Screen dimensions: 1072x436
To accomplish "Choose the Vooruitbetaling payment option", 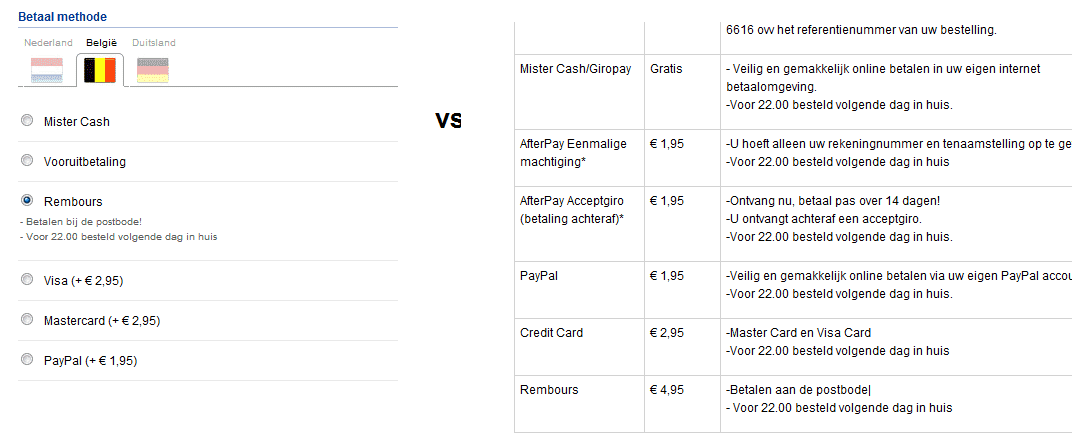I will point(26,161).
